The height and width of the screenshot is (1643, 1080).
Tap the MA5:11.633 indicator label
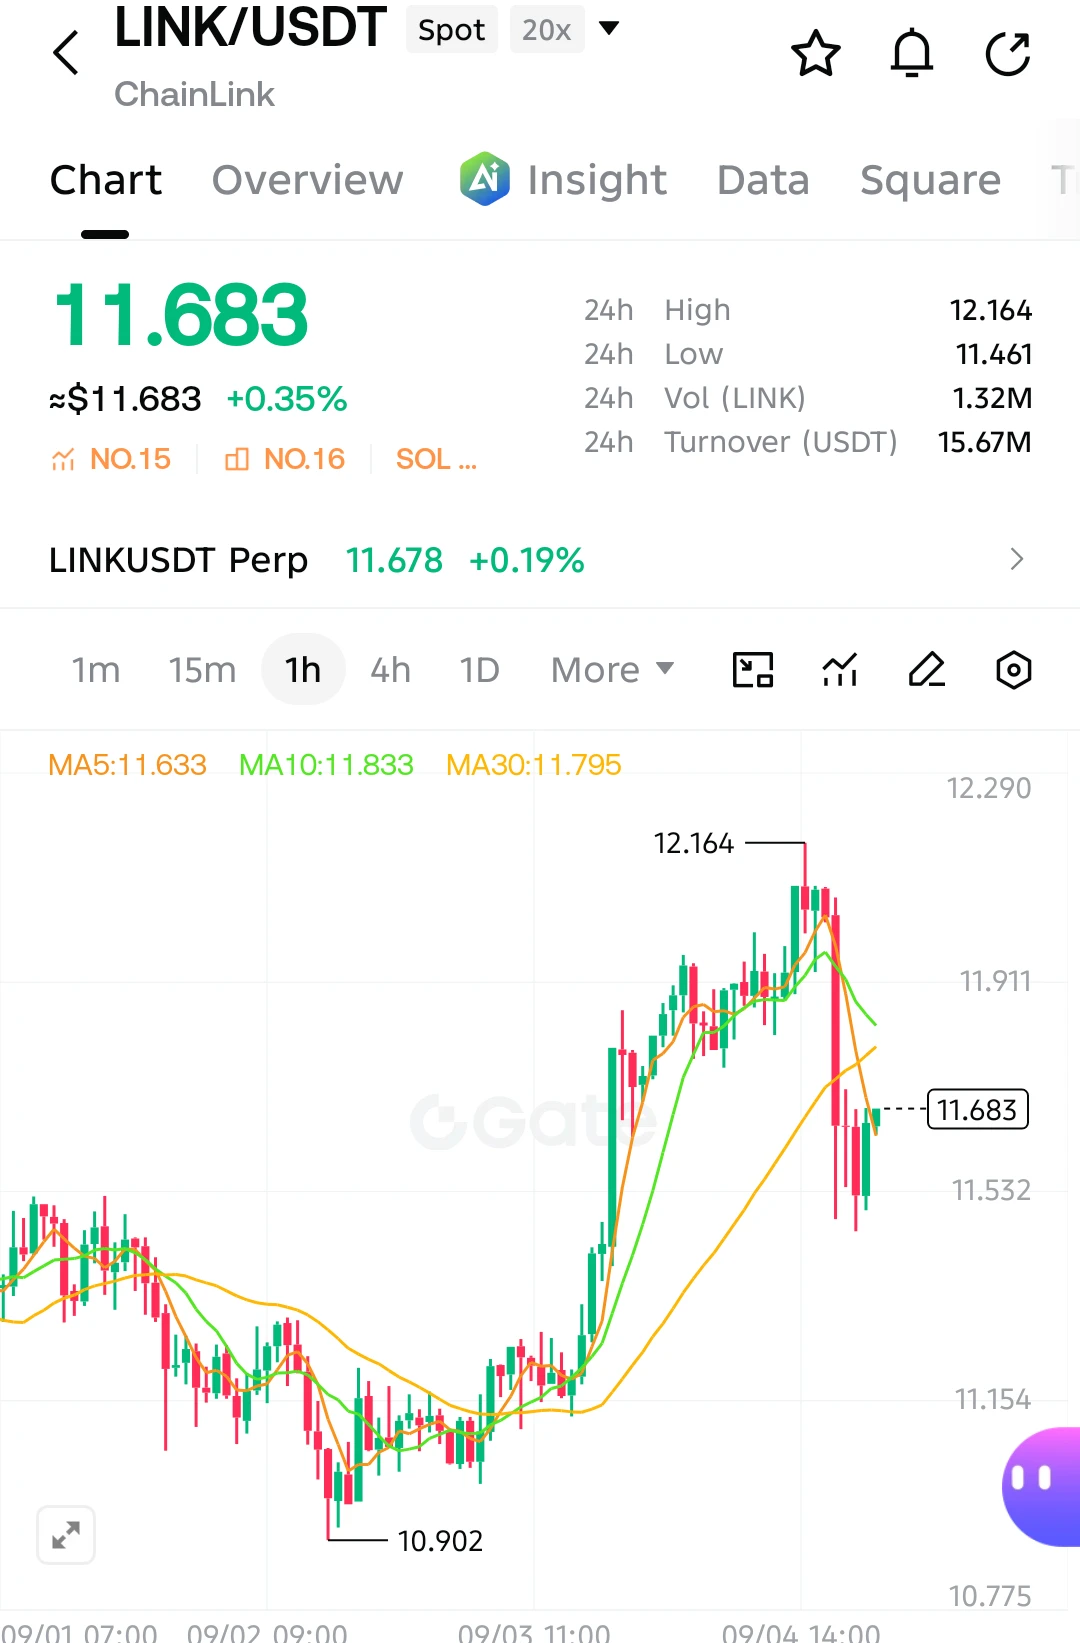click(127, 765)
